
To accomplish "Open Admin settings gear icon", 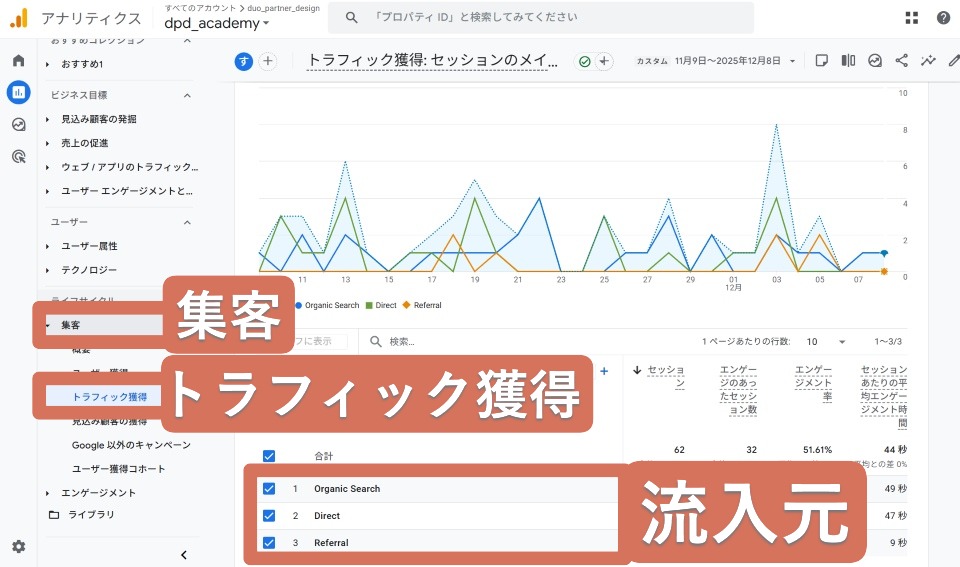I will click(x=18, y=547).
